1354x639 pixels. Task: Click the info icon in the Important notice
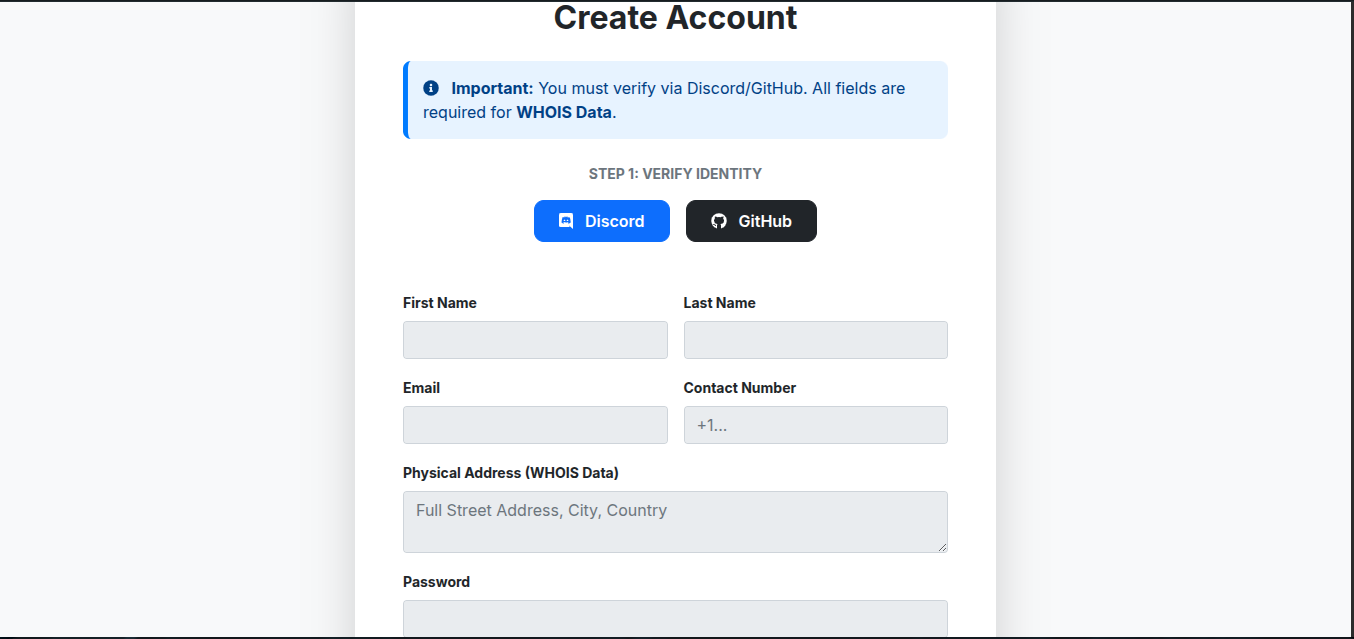431,87
